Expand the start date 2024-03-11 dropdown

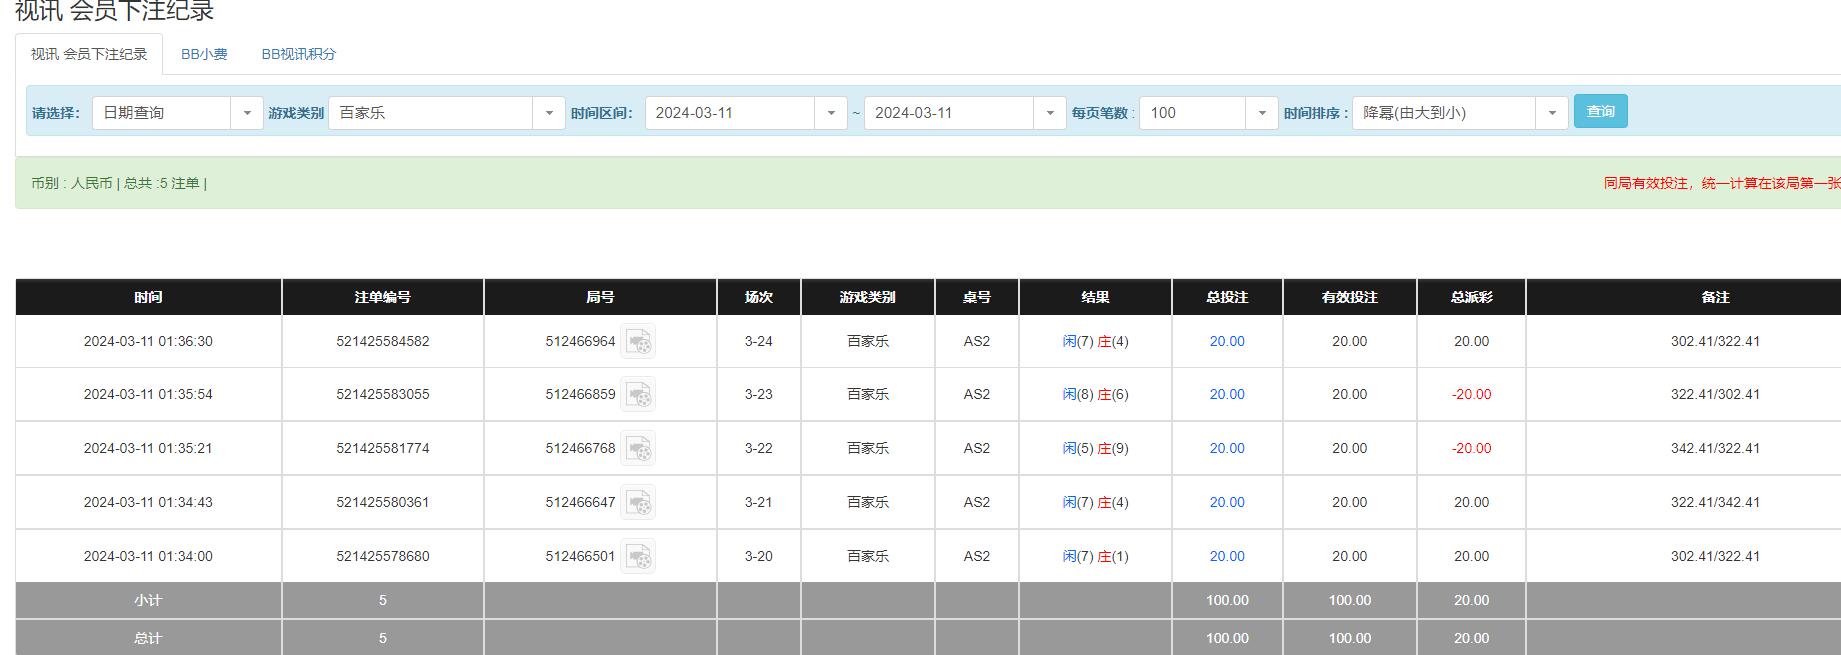(x=745, y=113)
